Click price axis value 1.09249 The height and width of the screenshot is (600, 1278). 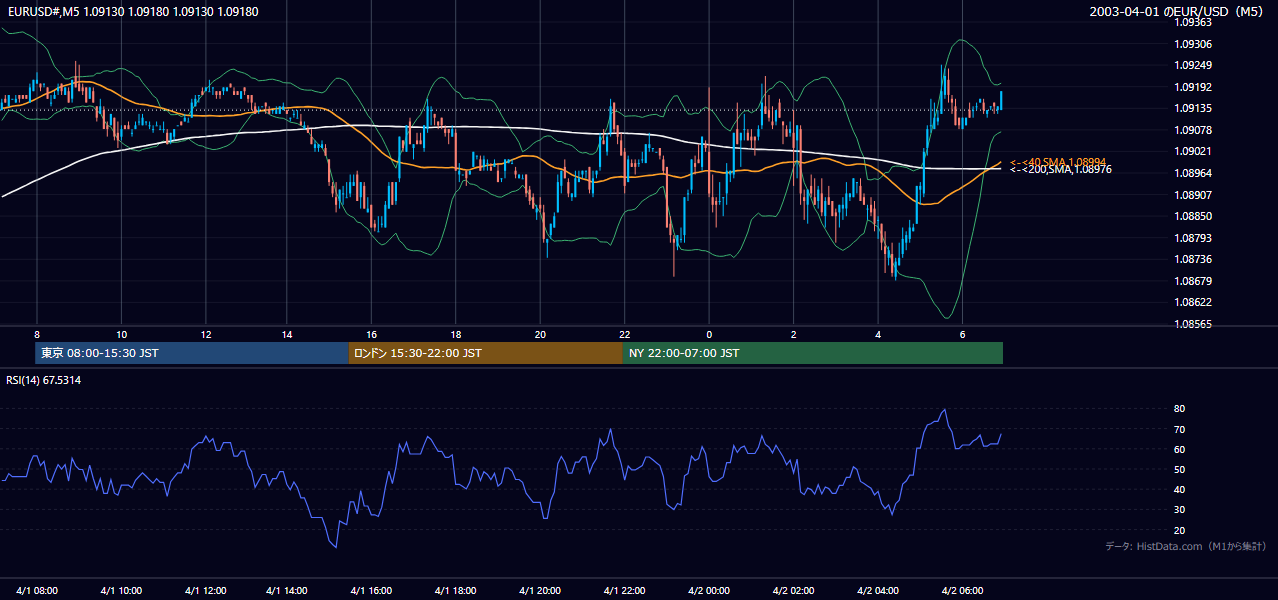tap(1192, 65)
